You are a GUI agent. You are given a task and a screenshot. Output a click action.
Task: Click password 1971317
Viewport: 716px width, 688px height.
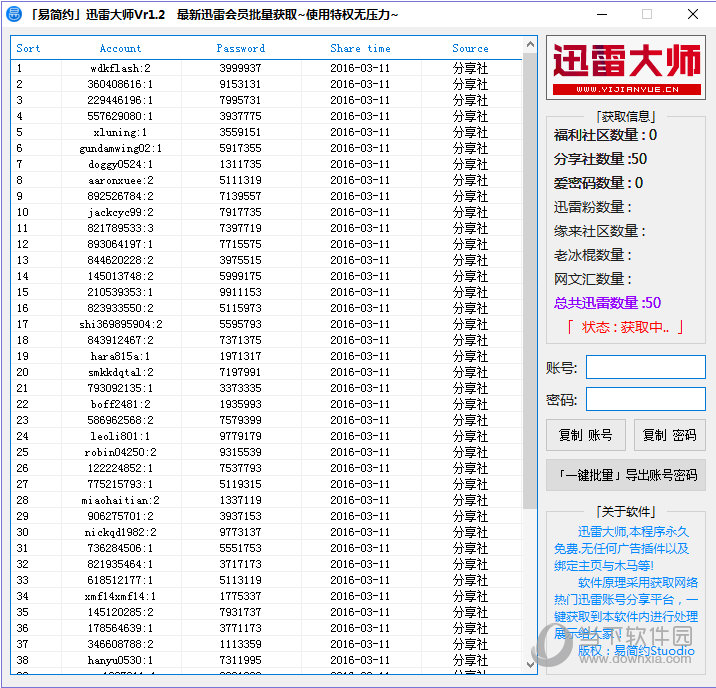[240, 356]
